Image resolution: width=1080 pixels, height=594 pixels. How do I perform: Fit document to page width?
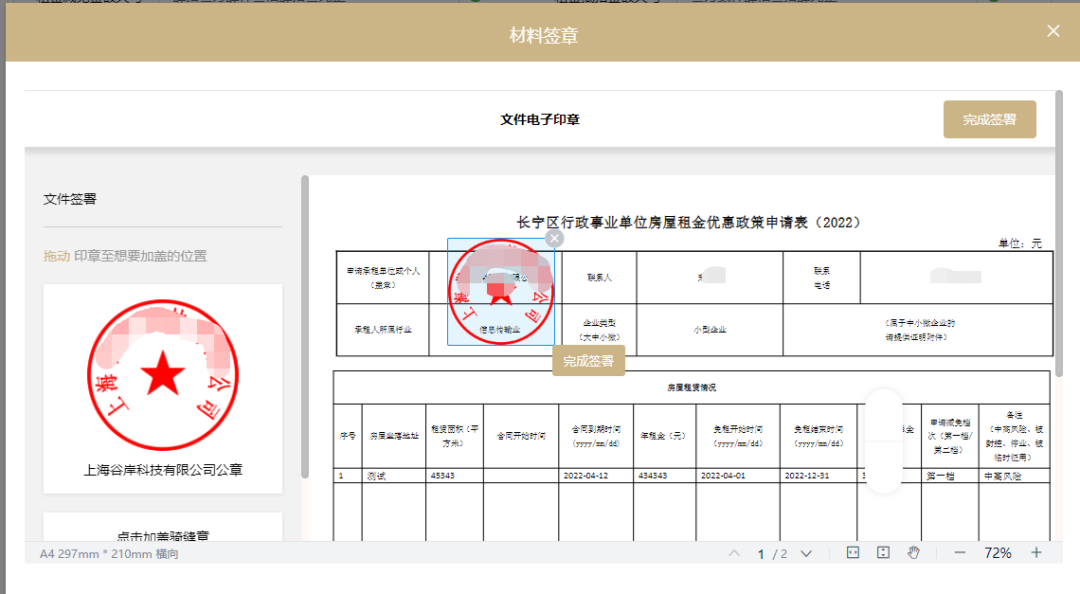tap(853, 553)
